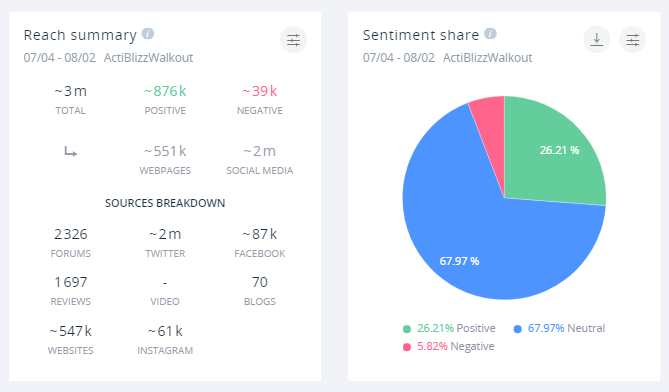The width and height of the screenshot is (669, 392).
Task: Toggle Negative legend dot in pie chart
Action: (x=407, y=347)
